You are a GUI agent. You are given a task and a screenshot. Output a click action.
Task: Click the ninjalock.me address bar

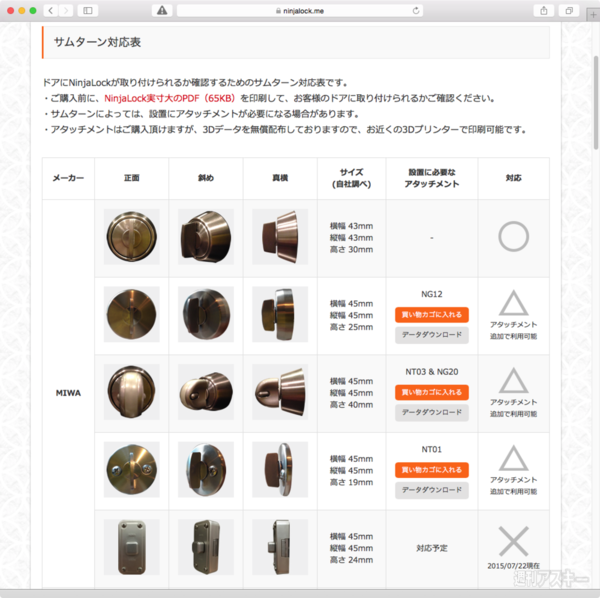300,11
